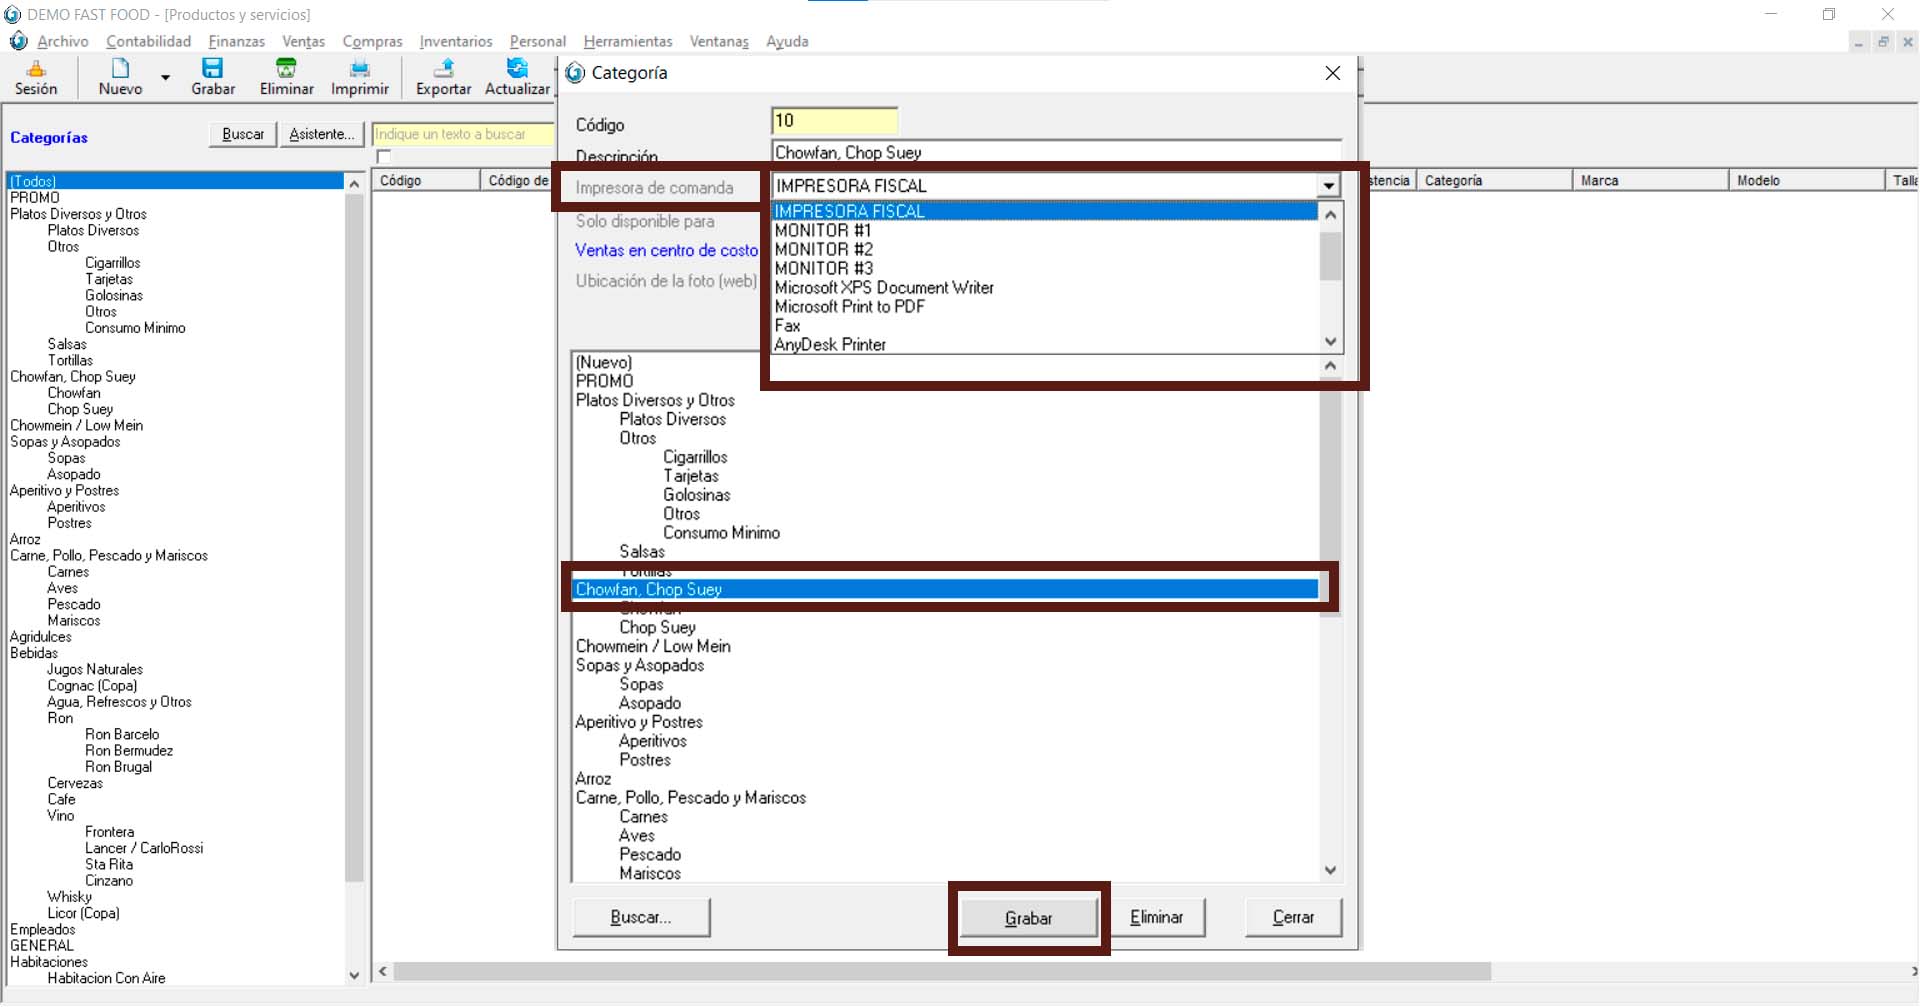Select MONITOR #2 from printer list
The image size is (1920, 1007).
tap(824, 249)
